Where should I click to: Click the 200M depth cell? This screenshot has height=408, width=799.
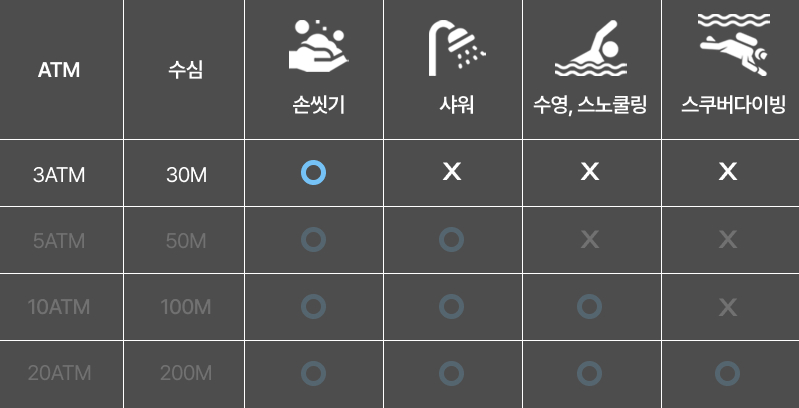click(186, 374)
